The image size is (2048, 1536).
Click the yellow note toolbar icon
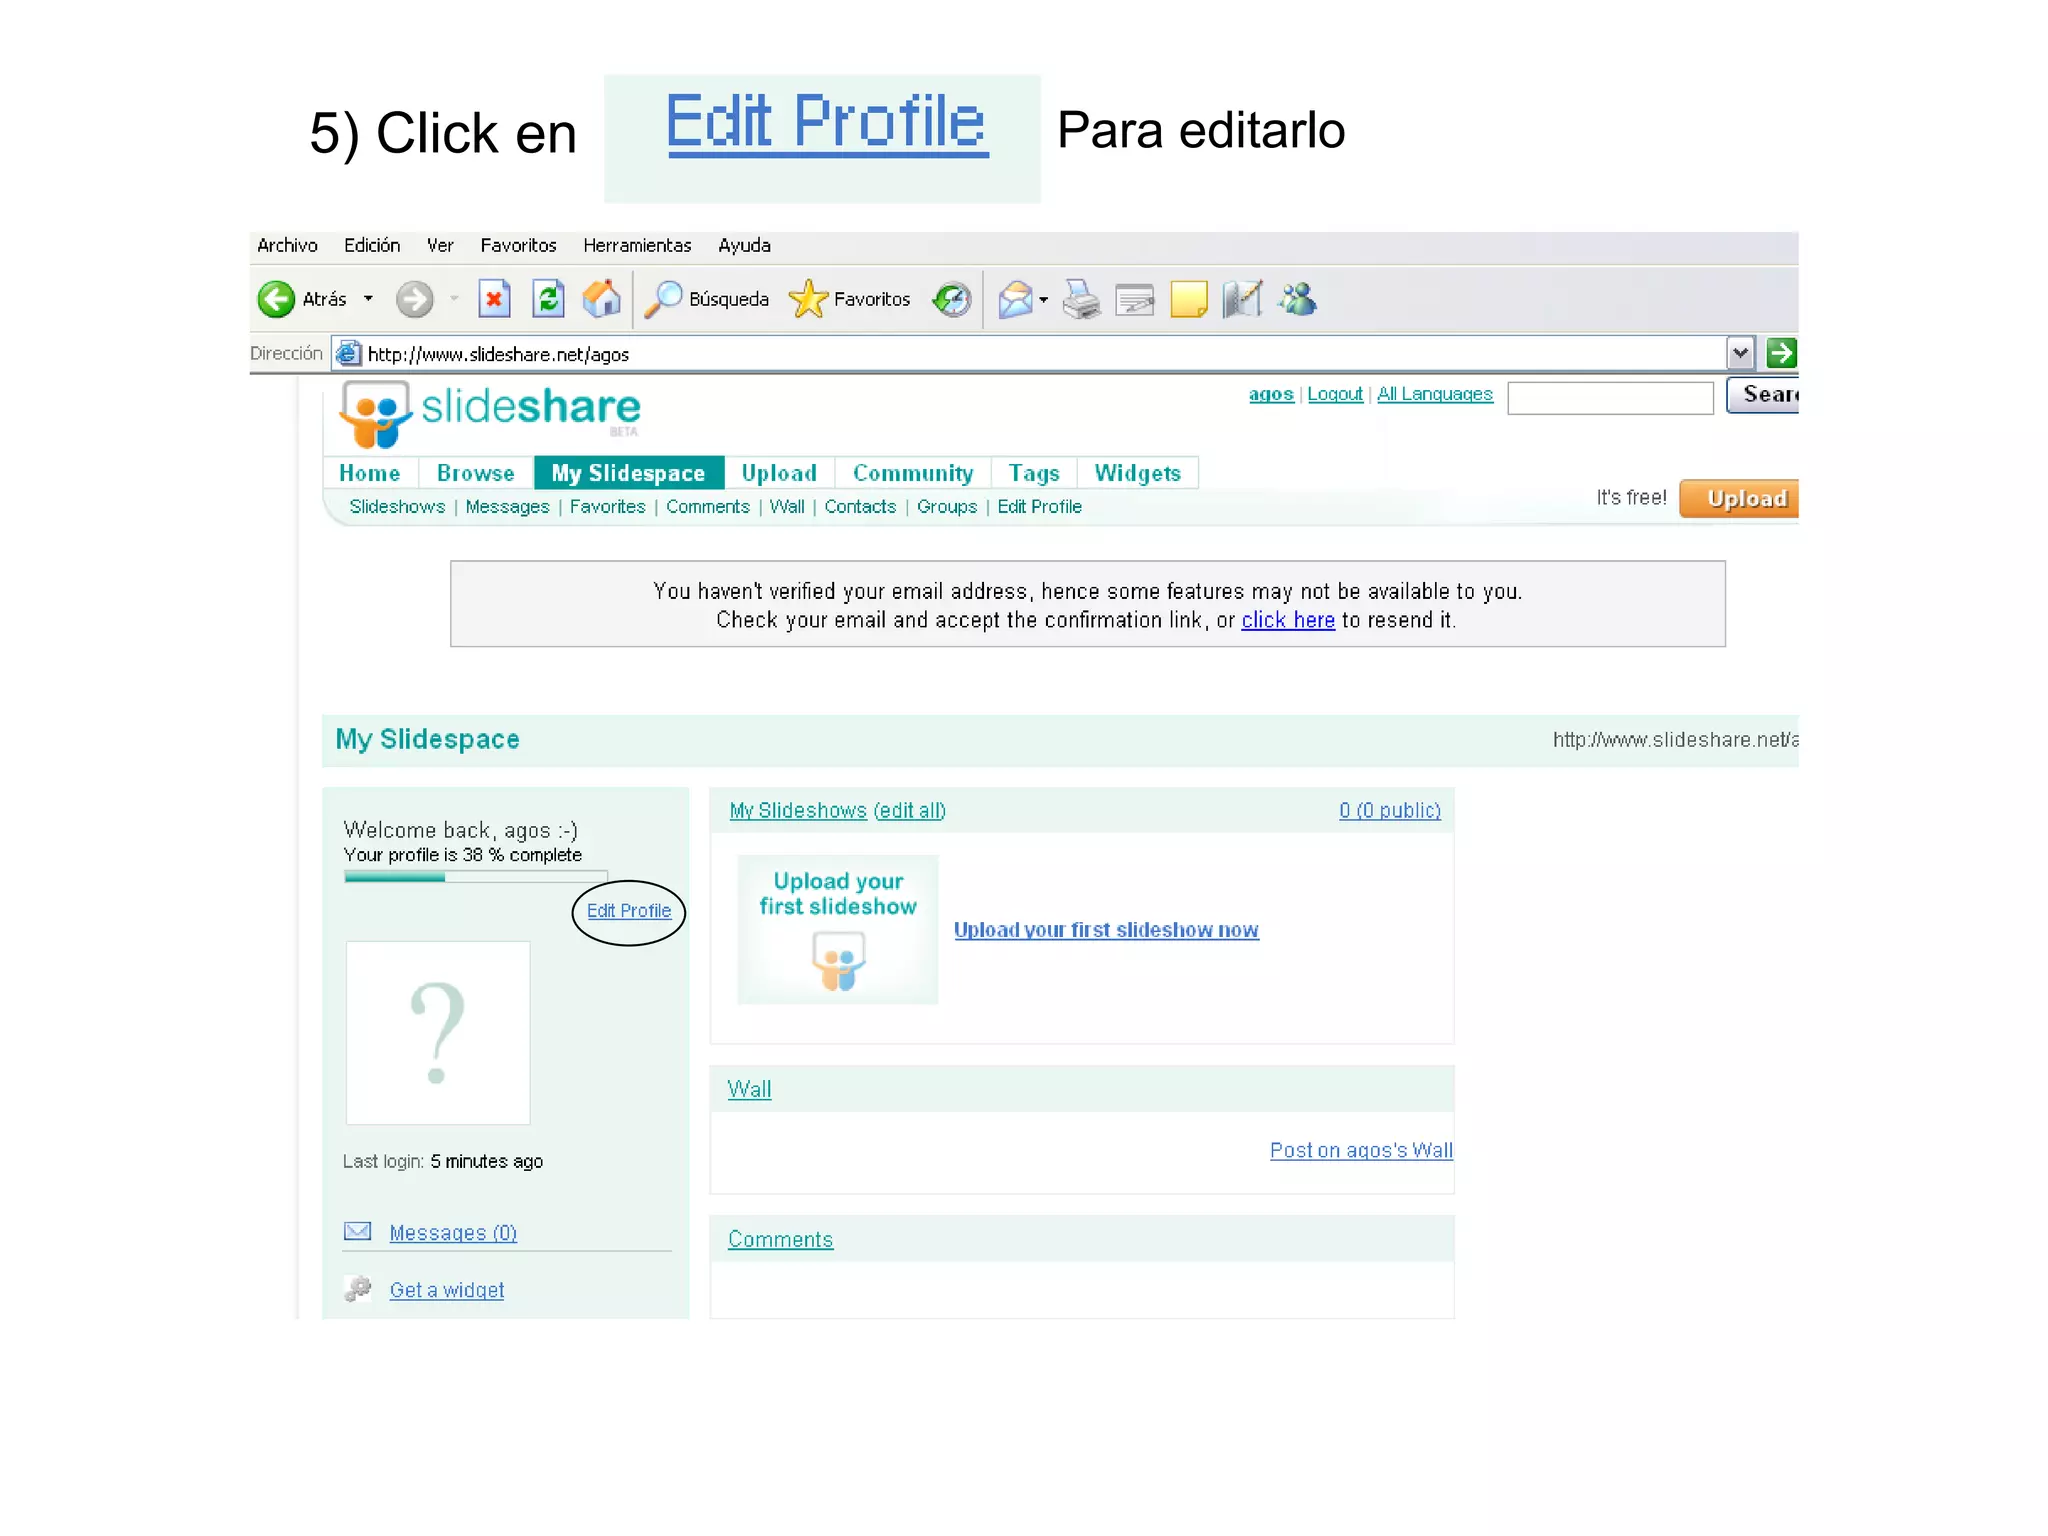1189,299
